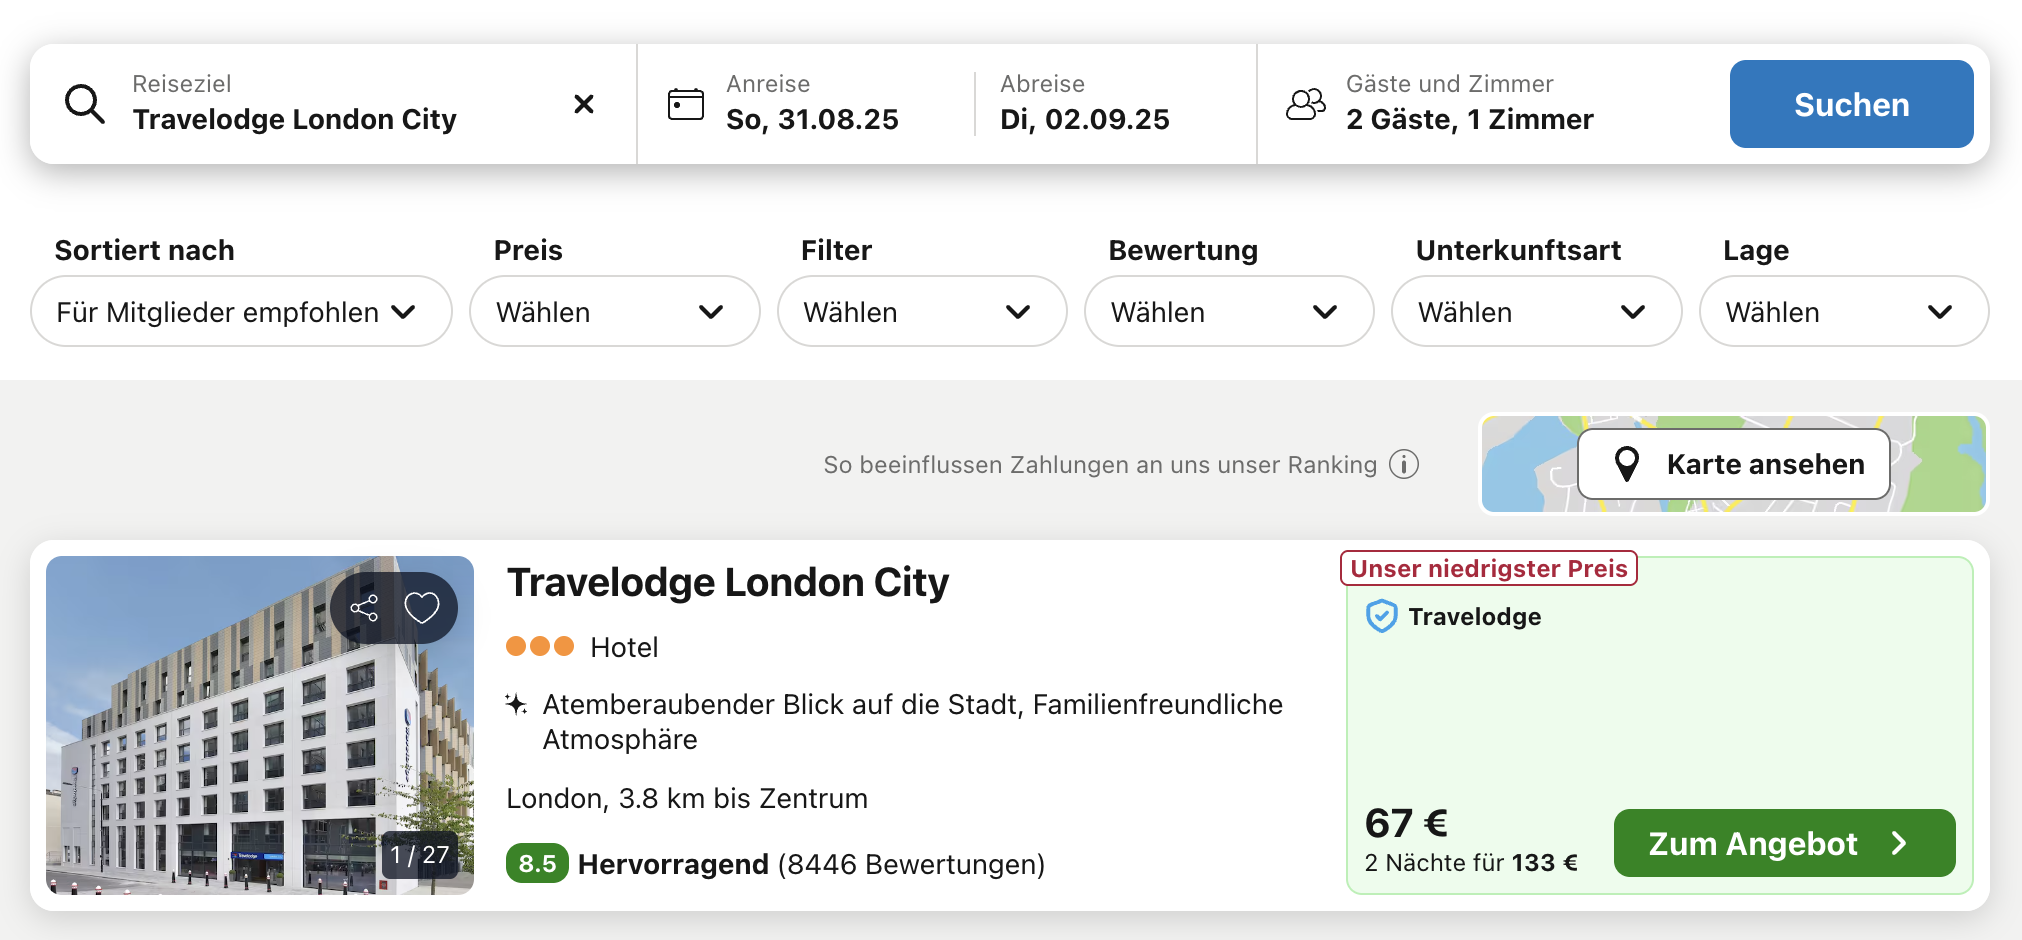Click the Travelodge provider name
The image size is (2022, 940).
tap(1475, 616)
